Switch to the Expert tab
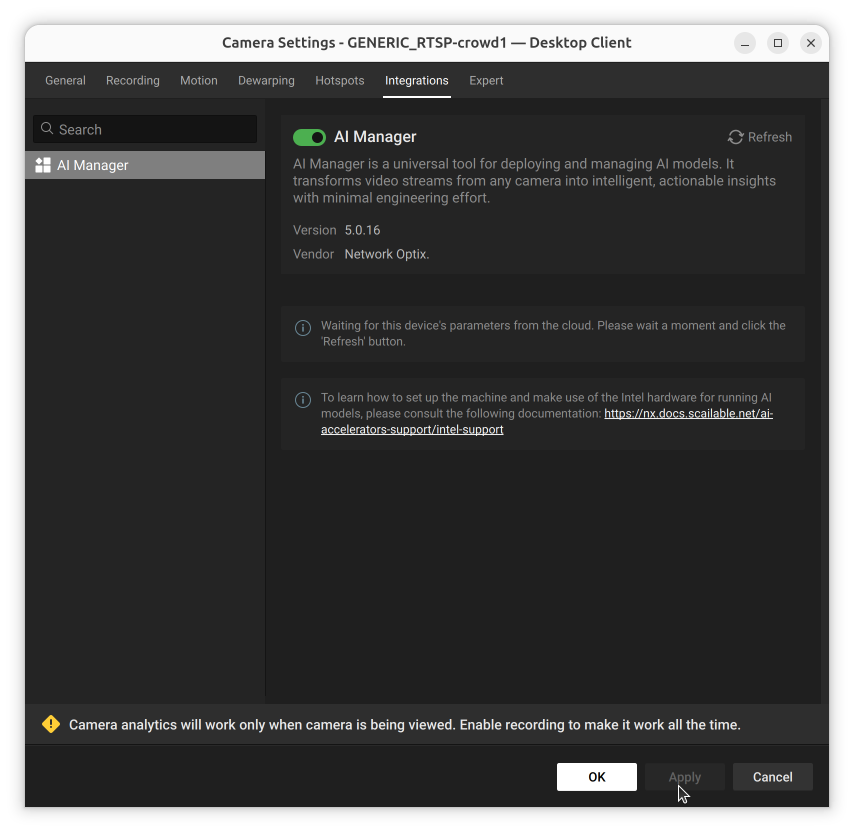This screenshot has width=854, height=832. [486, 81]
